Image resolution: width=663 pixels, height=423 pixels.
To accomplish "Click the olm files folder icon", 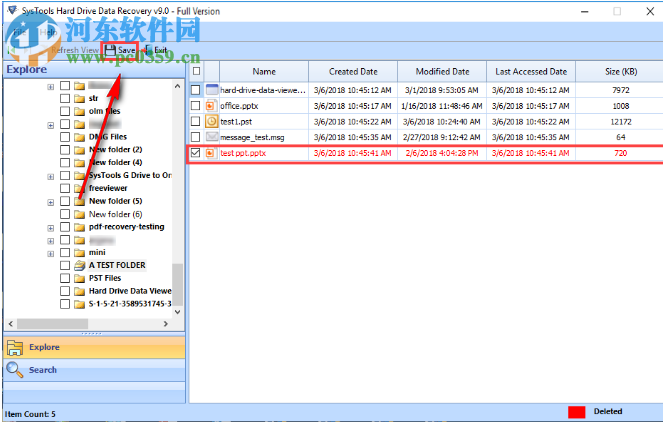I will 79,111.
